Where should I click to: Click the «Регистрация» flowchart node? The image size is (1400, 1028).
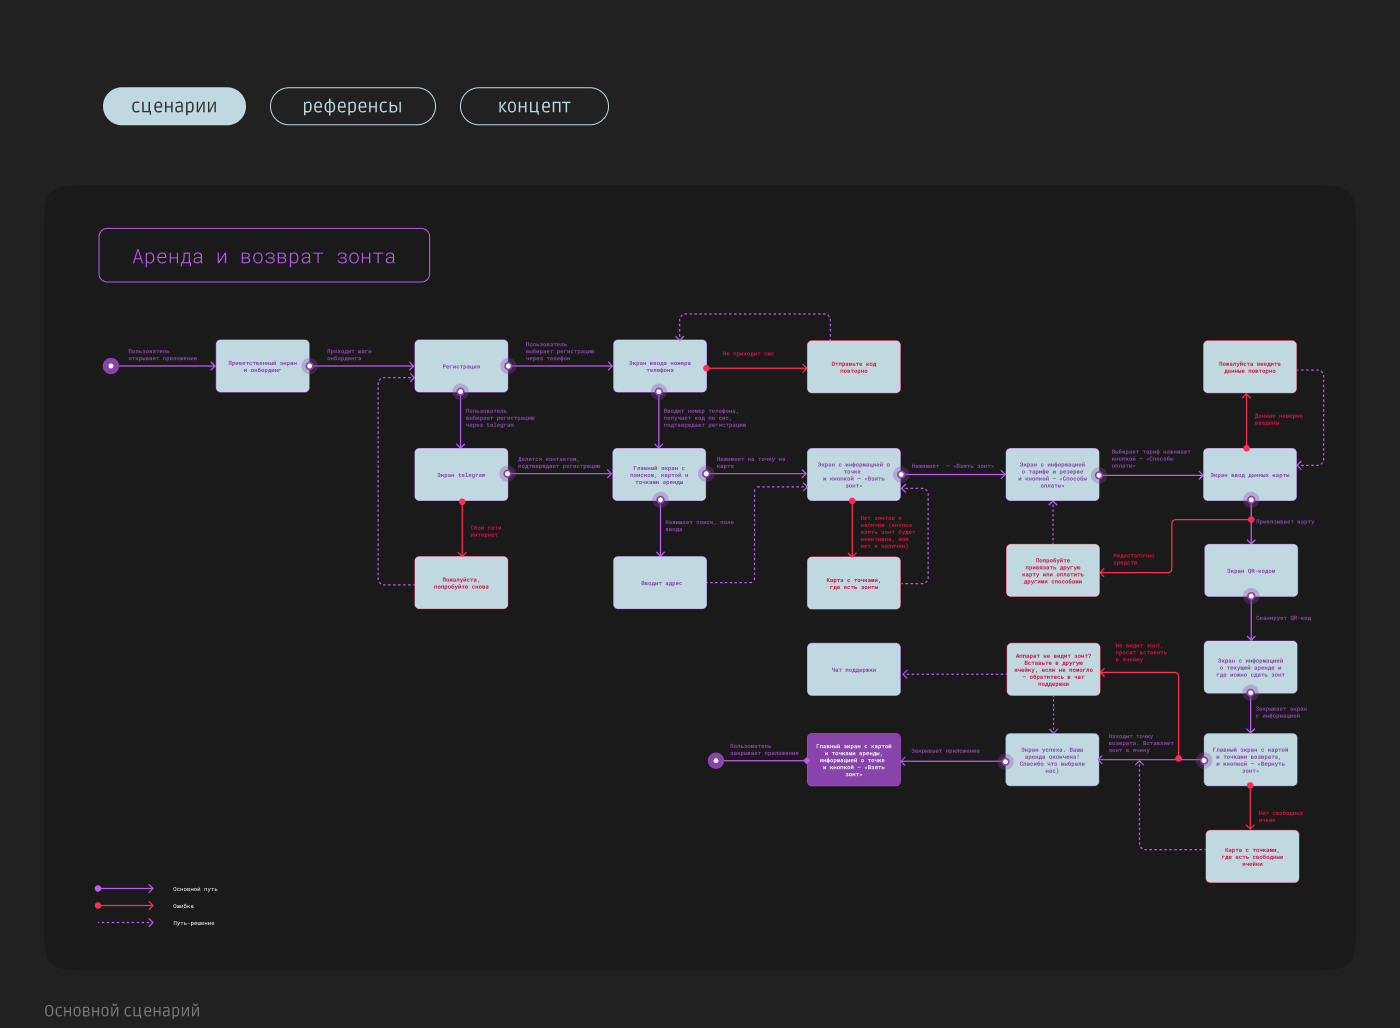coord(461,366)
